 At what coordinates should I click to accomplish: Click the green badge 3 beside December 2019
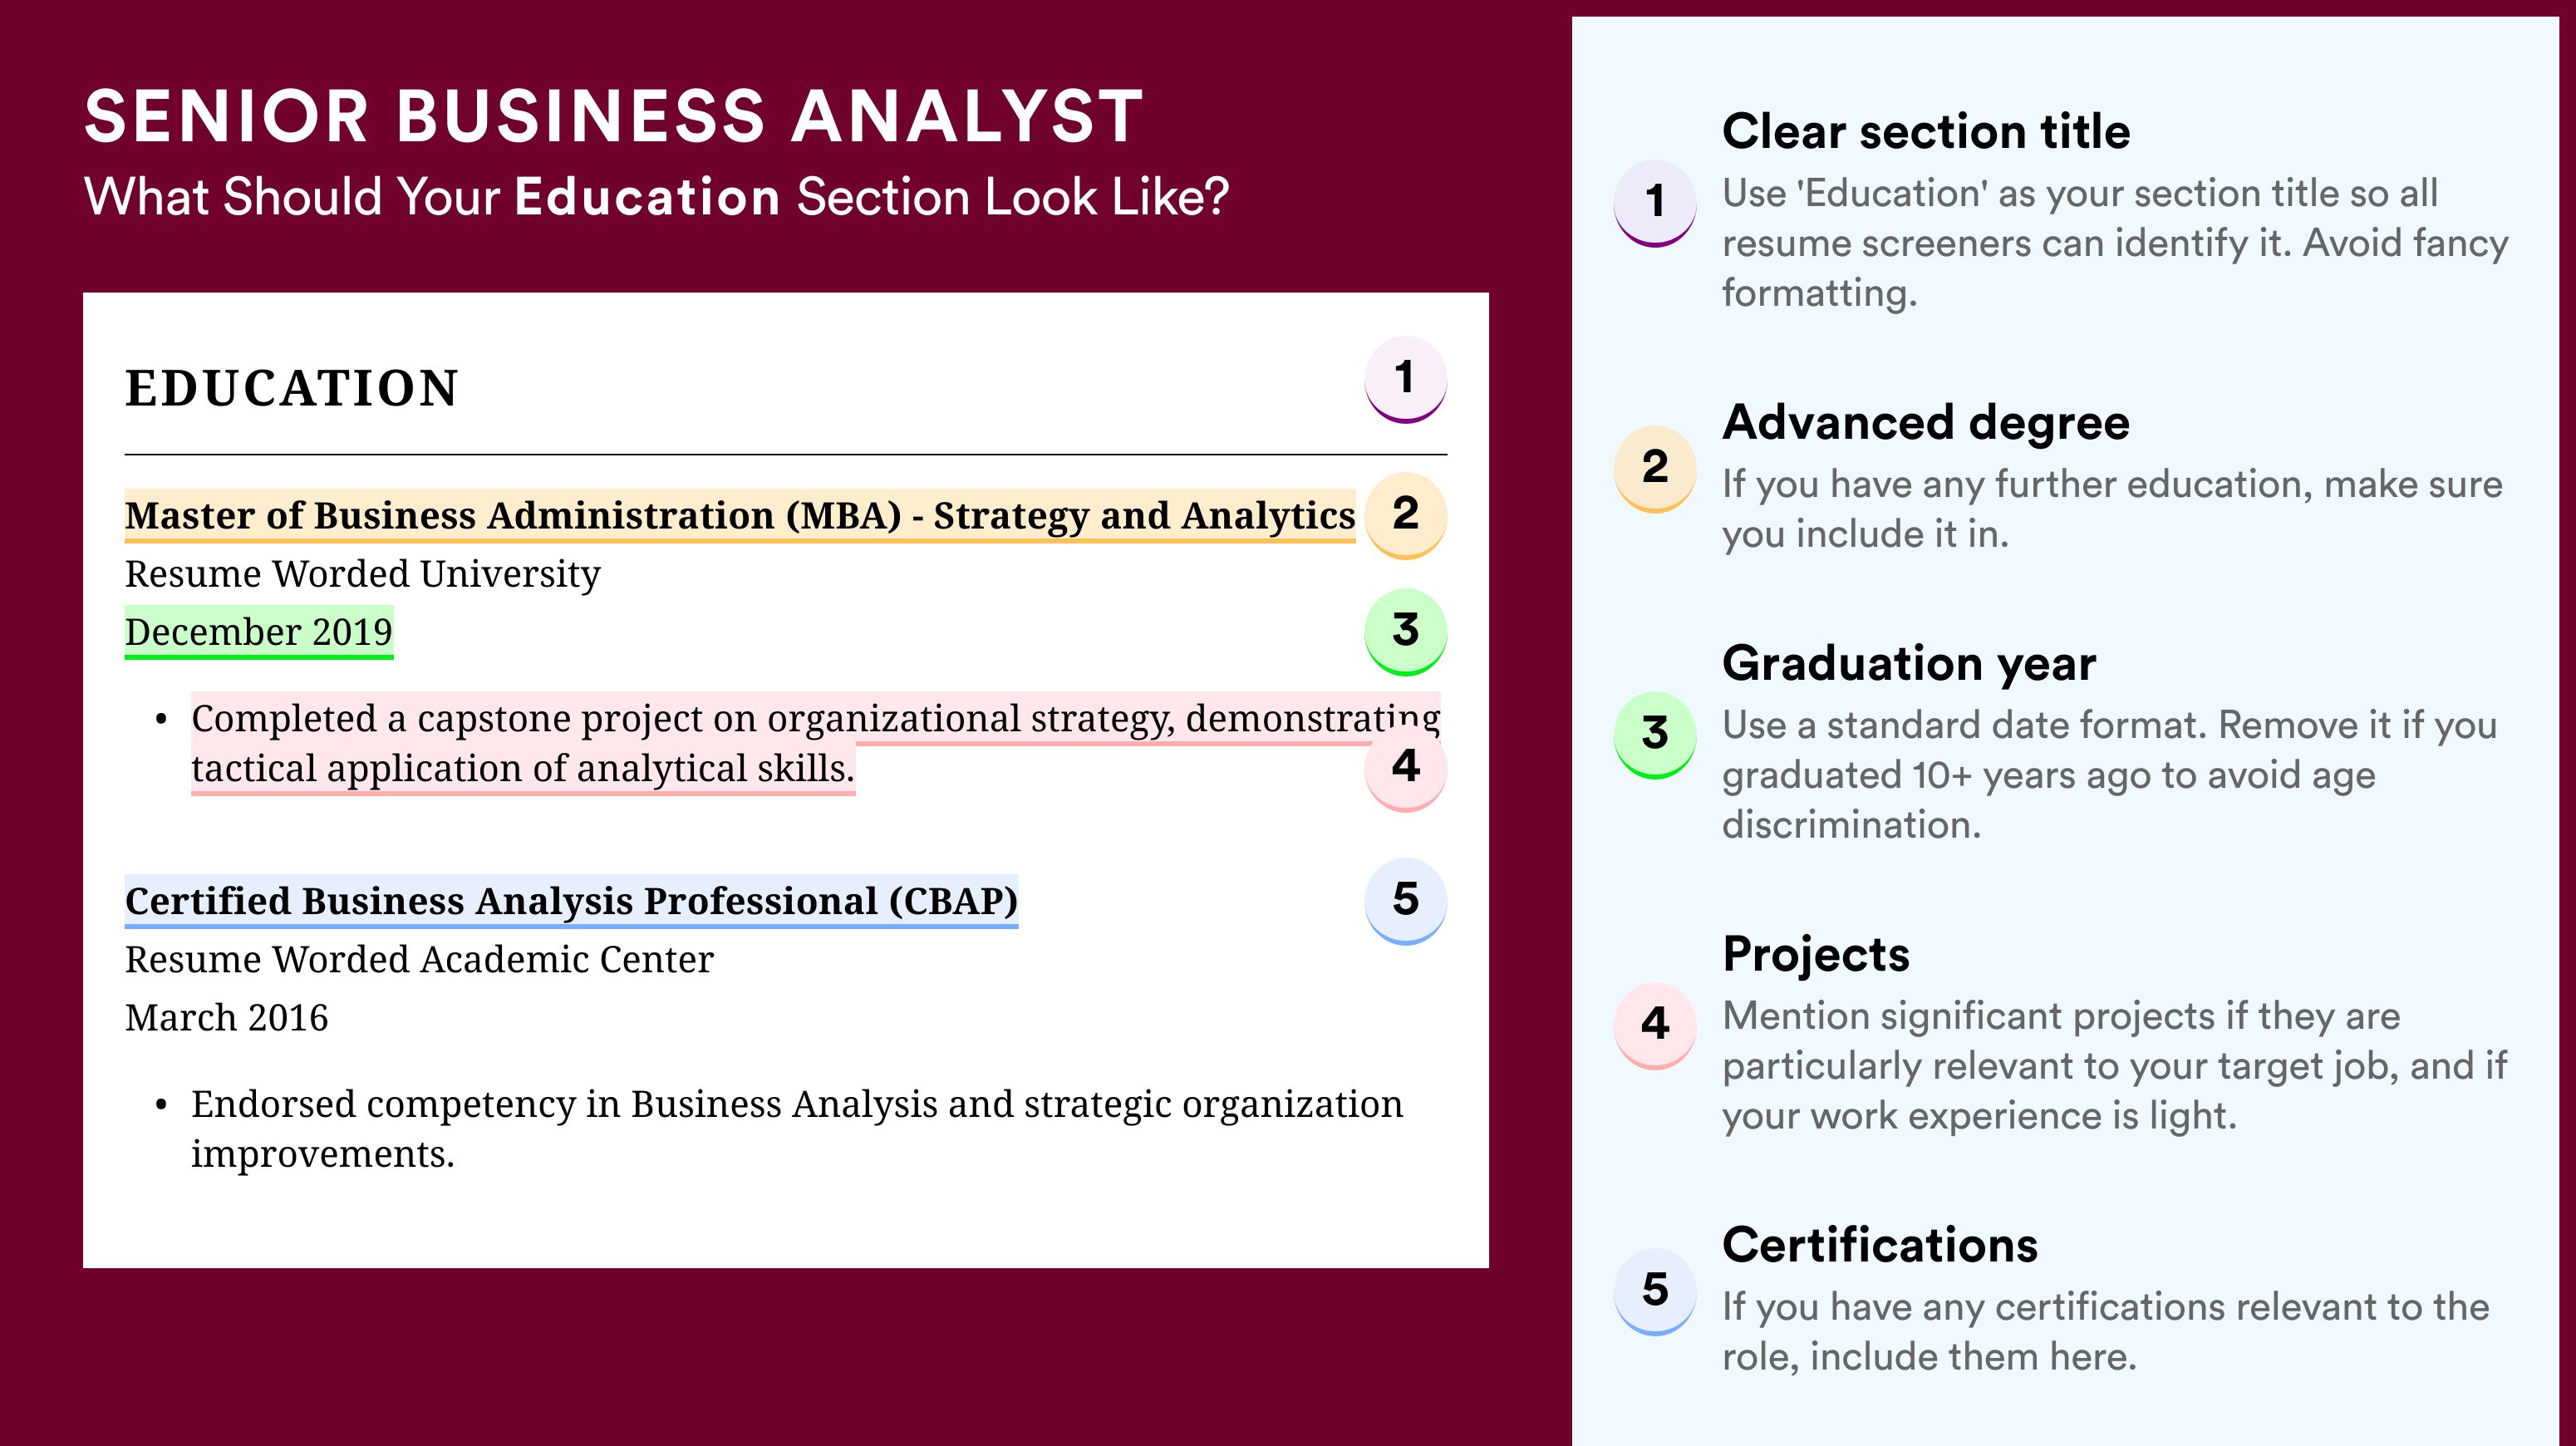(1405, 631)
